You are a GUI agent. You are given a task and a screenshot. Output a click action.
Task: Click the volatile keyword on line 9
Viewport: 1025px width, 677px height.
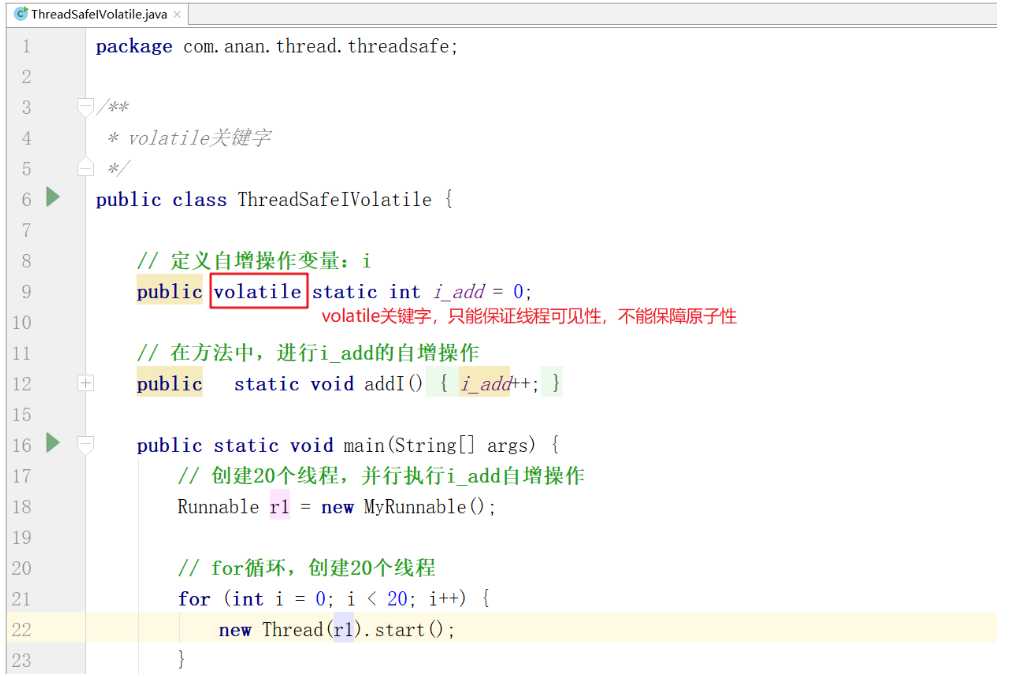[x=258, y=291]
